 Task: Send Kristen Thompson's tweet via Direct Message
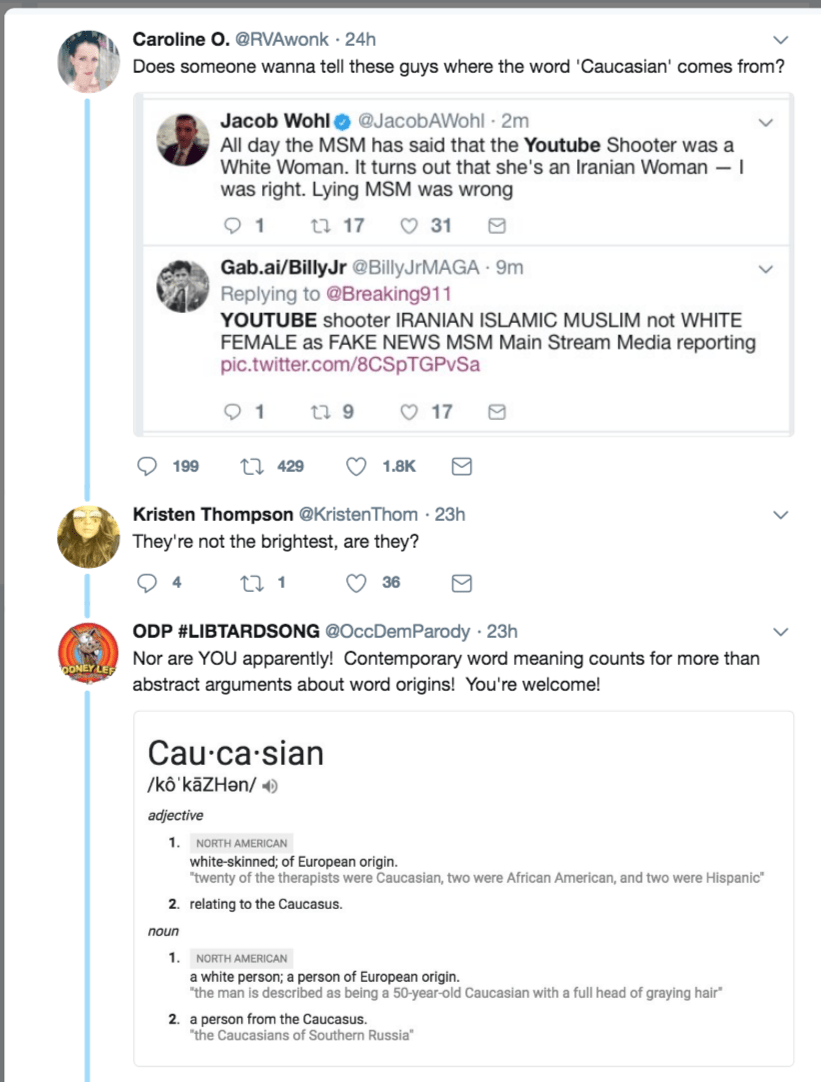coord(461,582)
